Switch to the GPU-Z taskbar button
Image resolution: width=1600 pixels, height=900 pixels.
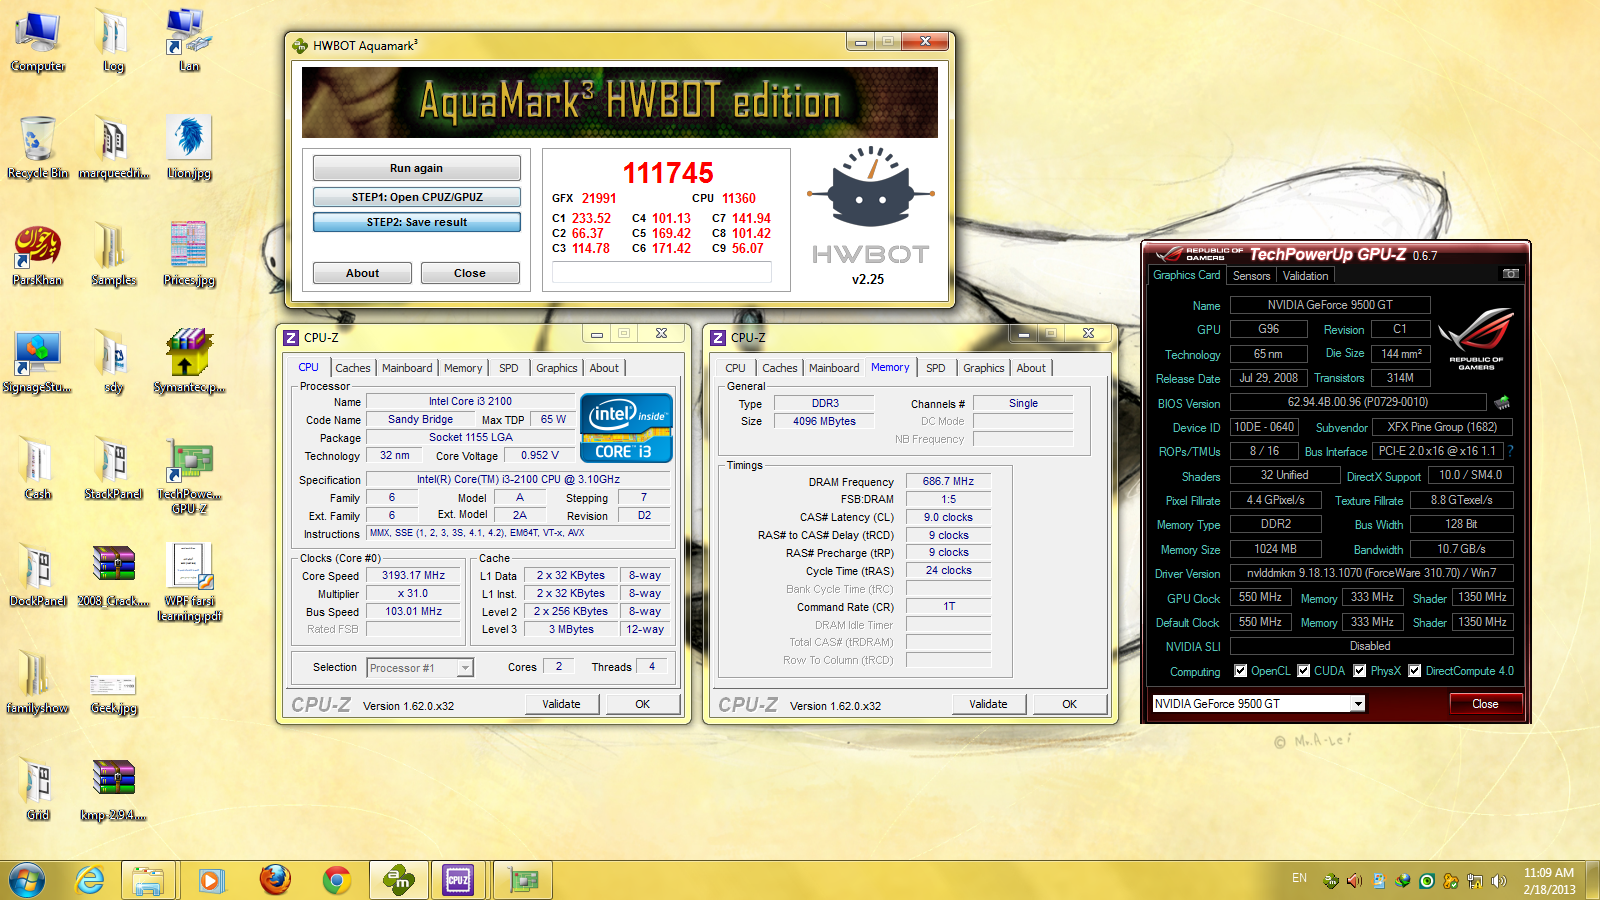pos(523,880)
